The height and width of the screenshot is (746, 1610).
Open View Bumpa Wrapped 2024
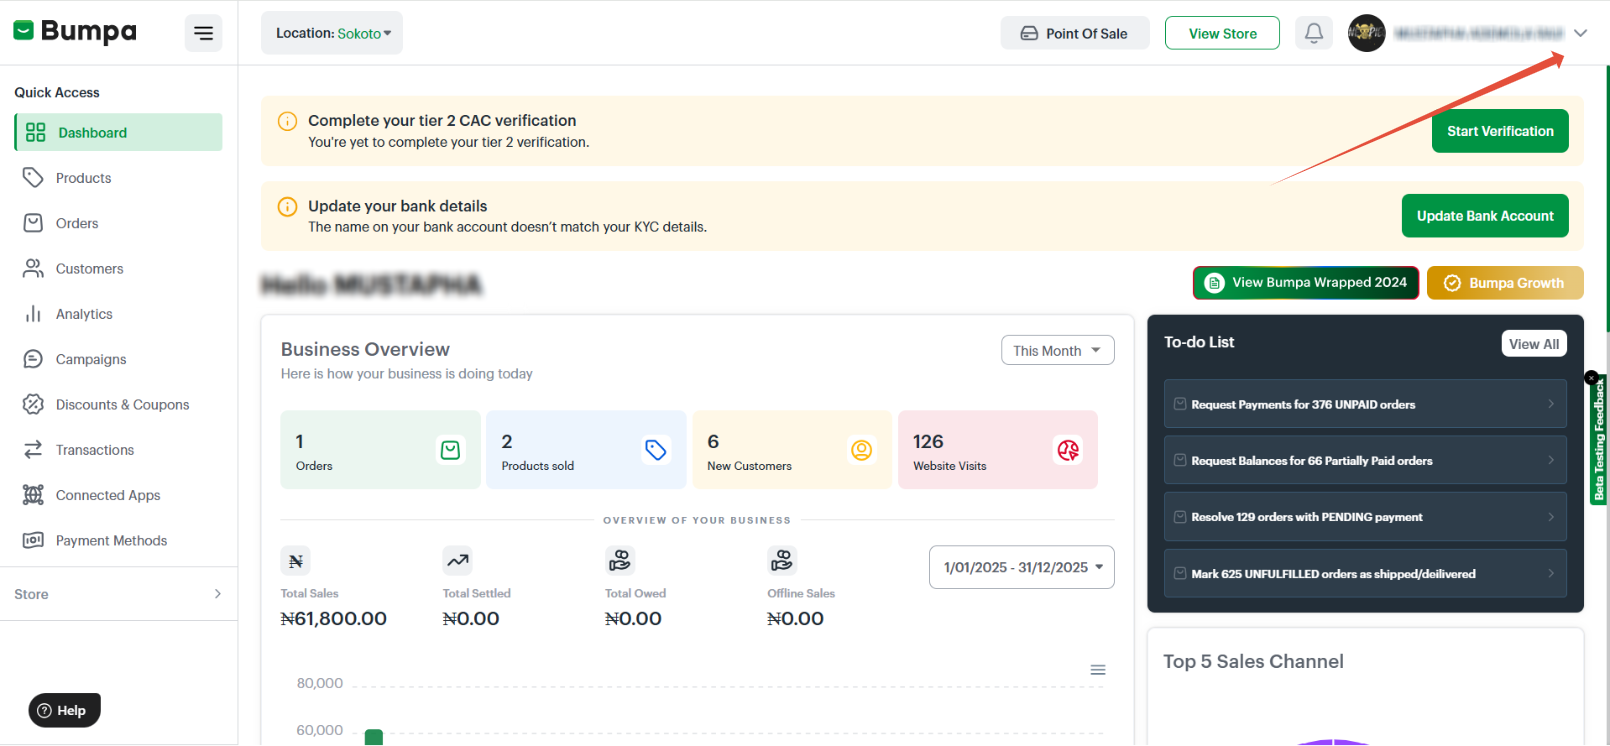pyautogui.click(x=1306, y=283)
